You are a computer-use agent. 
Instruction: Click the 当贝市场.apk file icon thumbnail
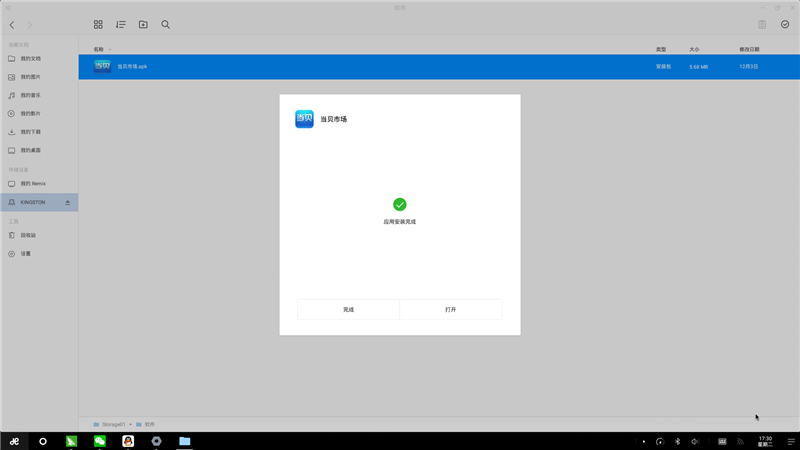click(x=102, y=66)
